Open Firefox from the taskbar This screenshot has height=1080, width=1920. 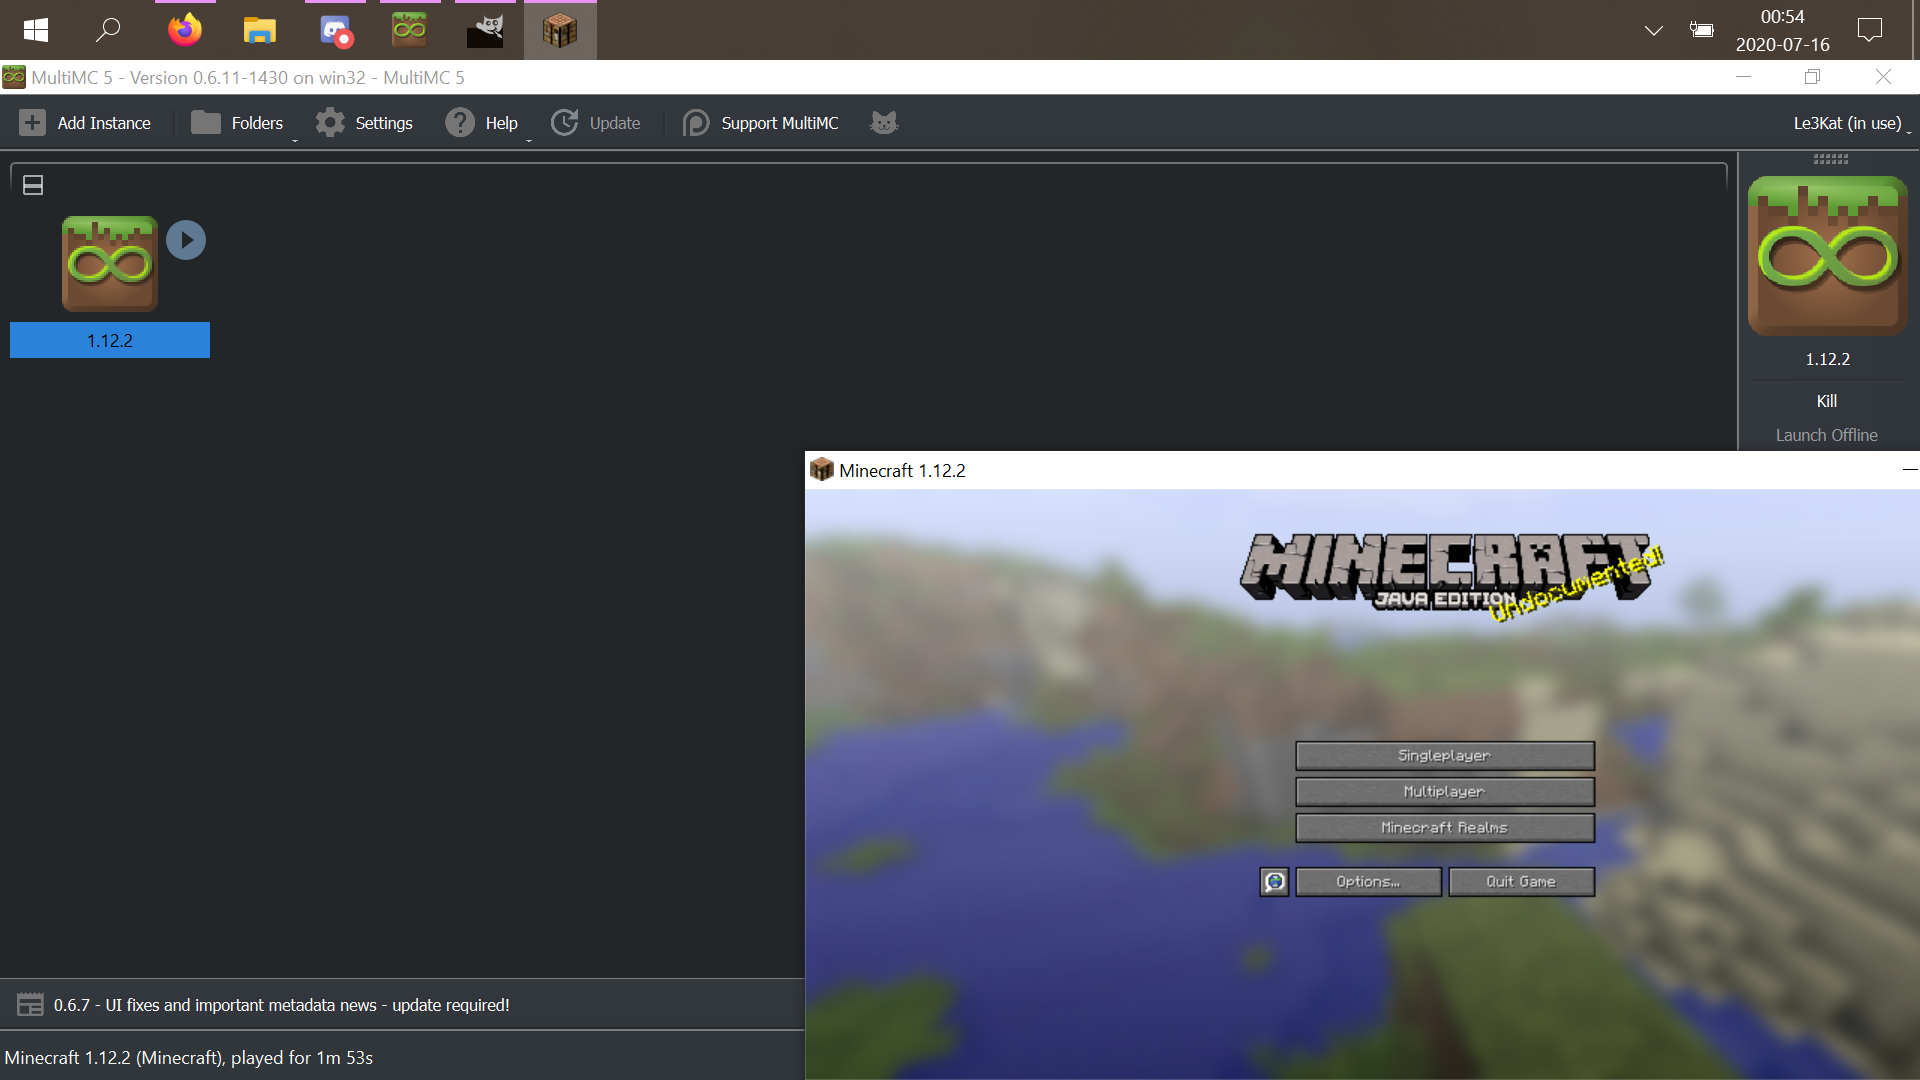(x=185, y=30)
